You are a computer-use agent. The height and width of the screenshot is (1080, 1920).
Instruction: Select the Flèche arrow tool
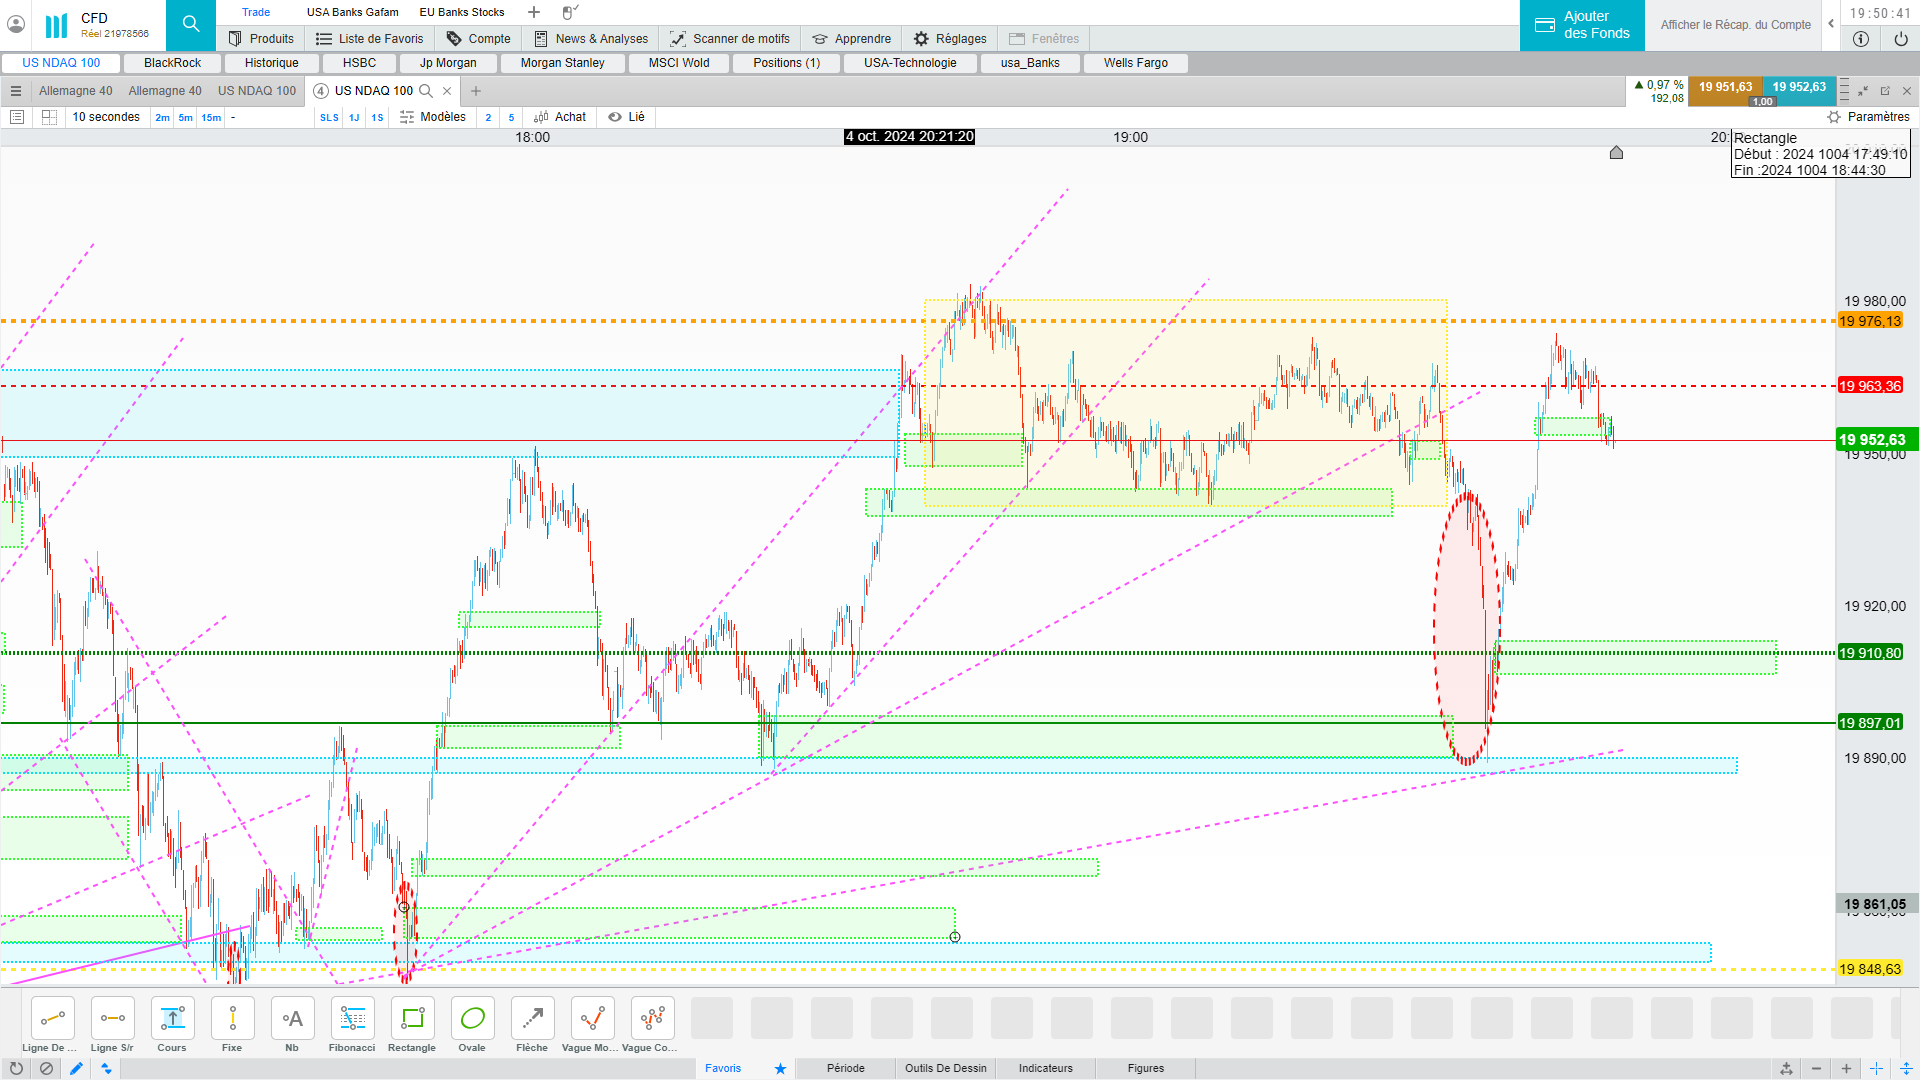532,1019
